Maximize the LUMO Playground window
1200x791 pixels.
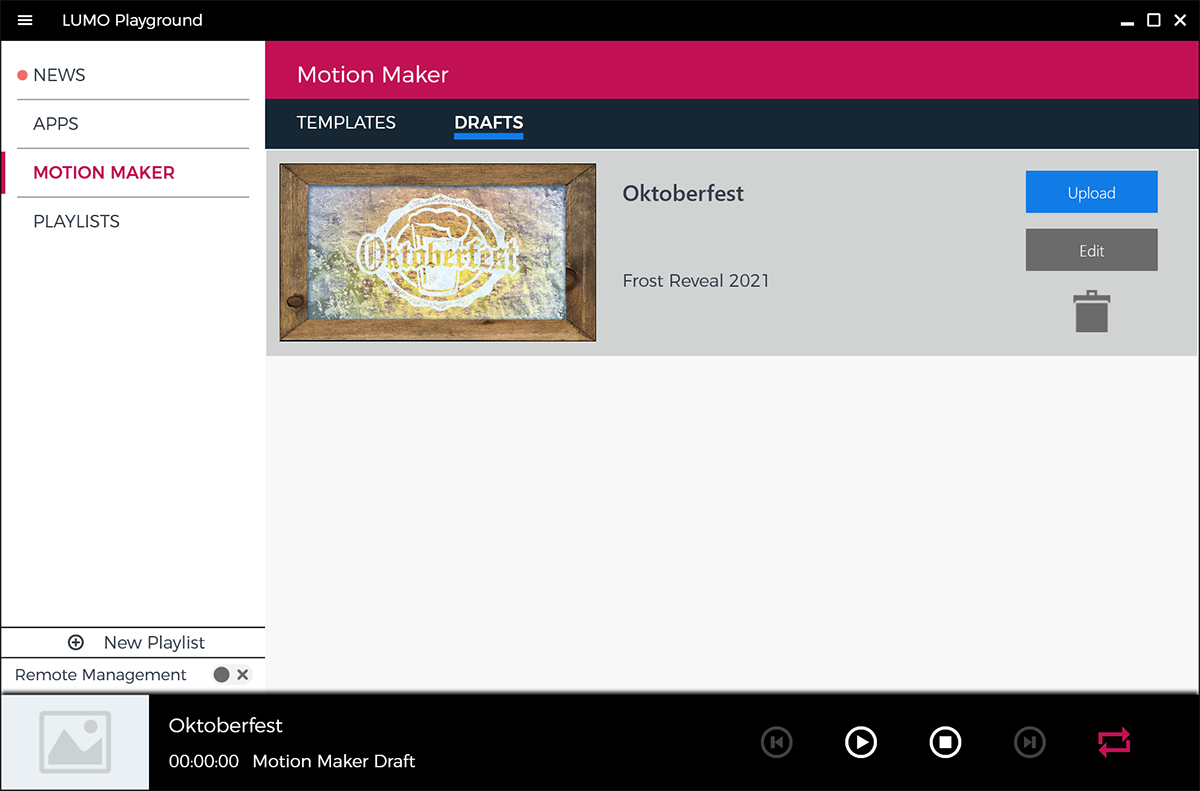click(1153, 20)
